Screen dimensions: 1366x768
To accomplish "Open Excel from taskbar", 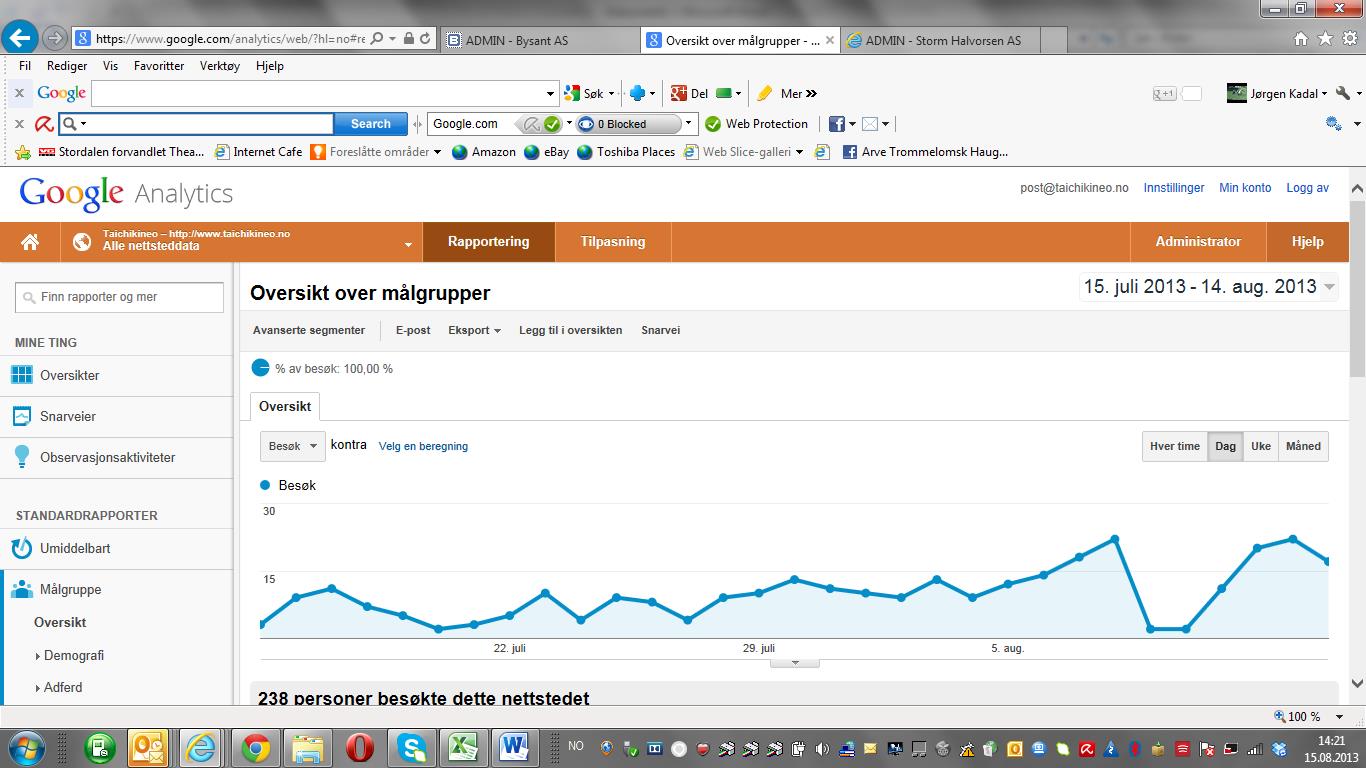I will click(x=463, y=747).
